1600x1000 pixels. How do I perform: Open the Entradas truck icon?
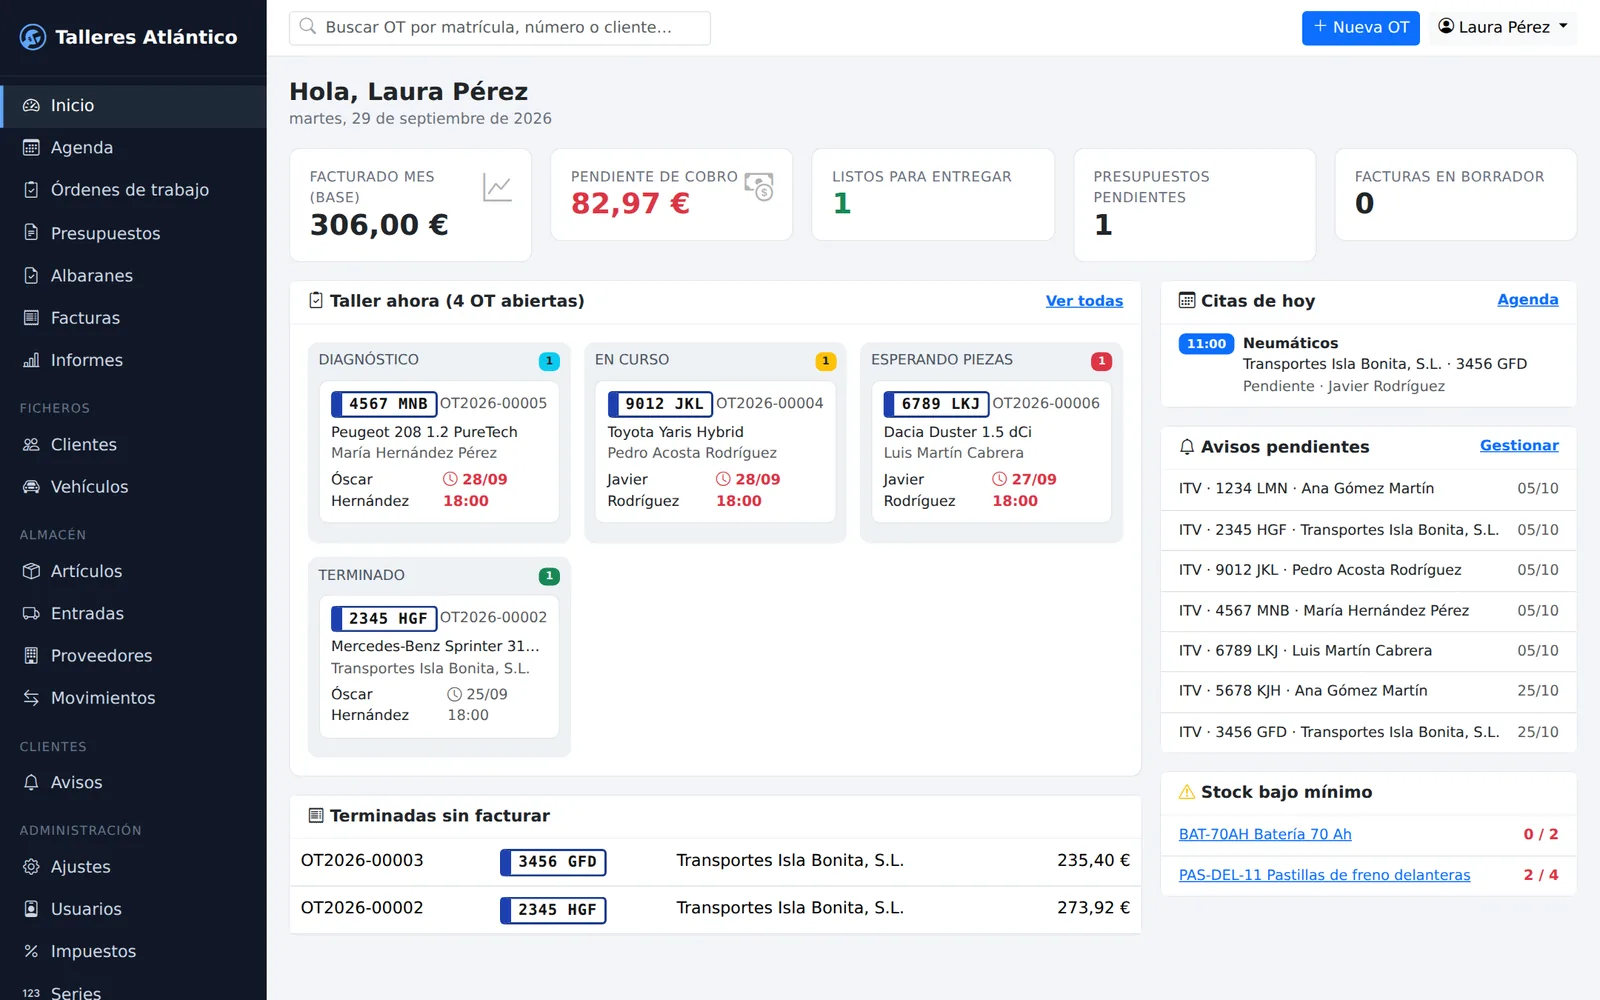(x=31, y=613)
